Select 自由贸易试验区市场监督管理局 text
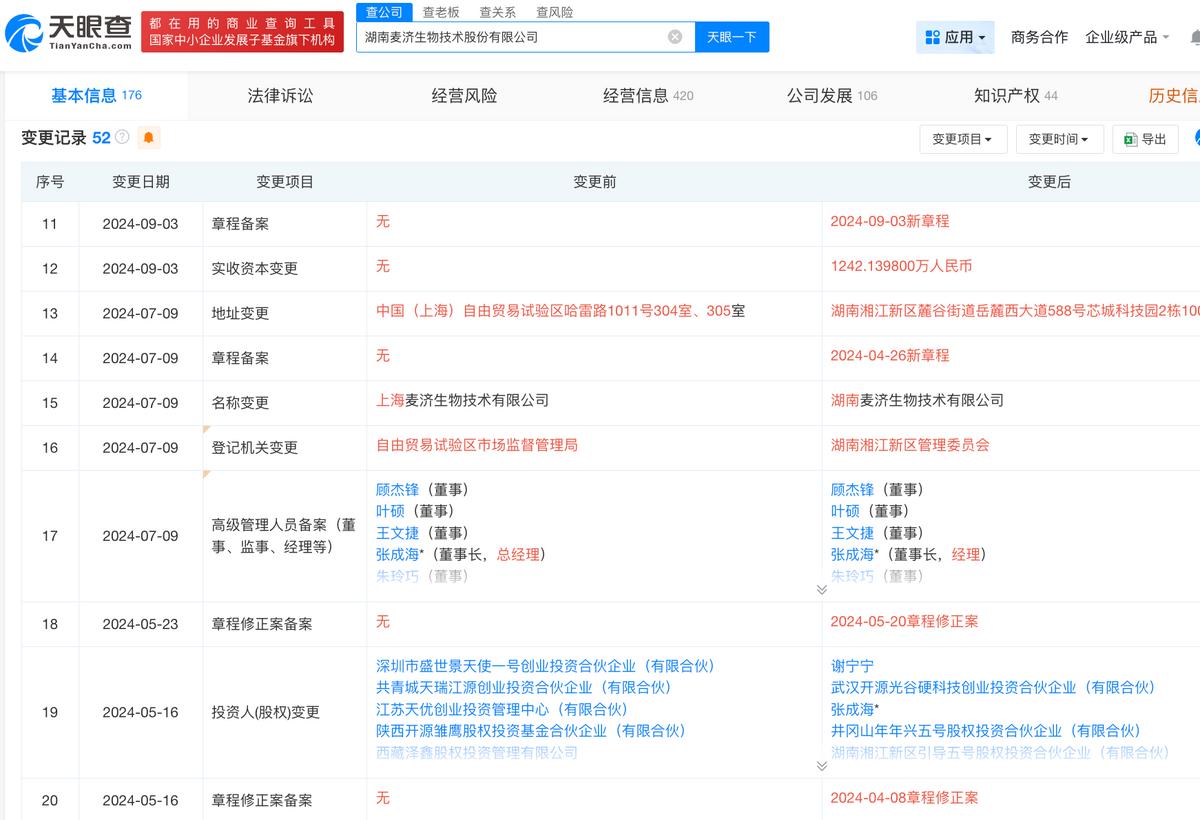Viewport: 1200px width, 820px height. pos(477,445)
